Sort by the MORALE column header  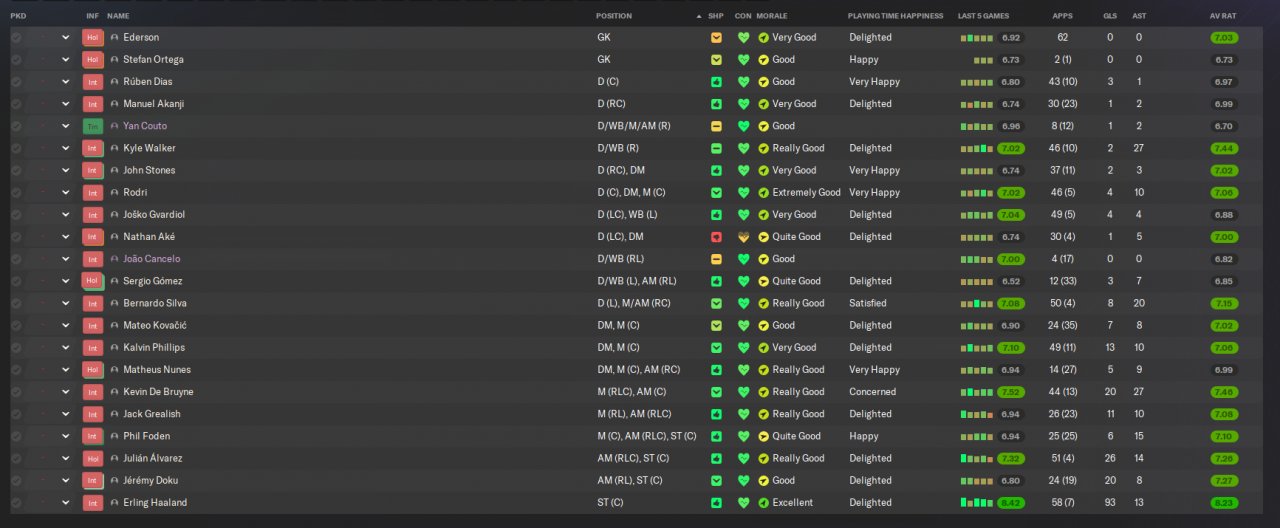pyautogui.click(x=772, y=16)
